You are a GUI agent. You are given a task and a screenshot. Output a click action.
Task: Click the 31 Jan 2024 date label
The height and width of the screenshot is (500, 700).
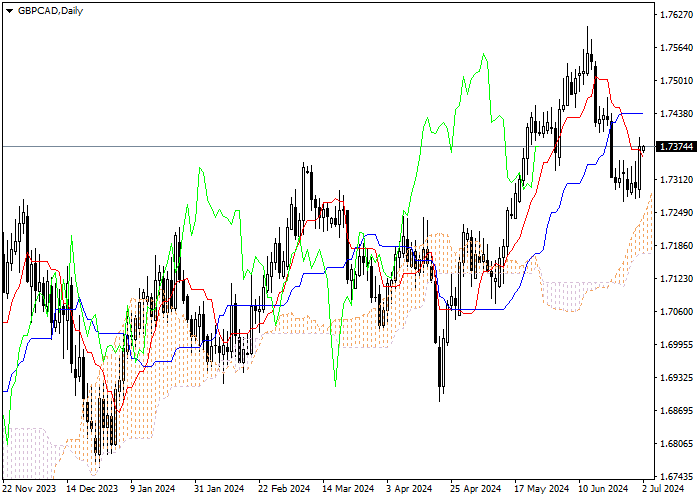[219, 489]
